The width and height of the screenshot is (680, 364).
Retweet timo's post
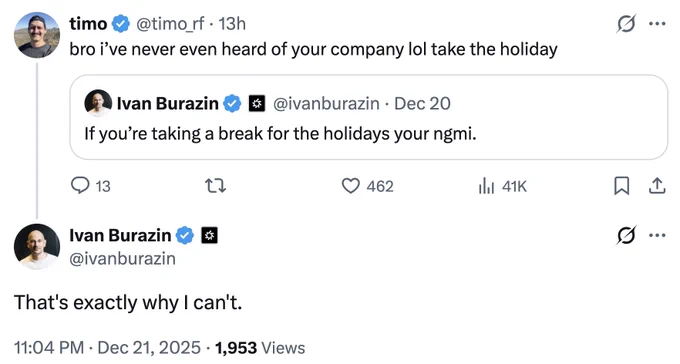click(x=215, y=186)
